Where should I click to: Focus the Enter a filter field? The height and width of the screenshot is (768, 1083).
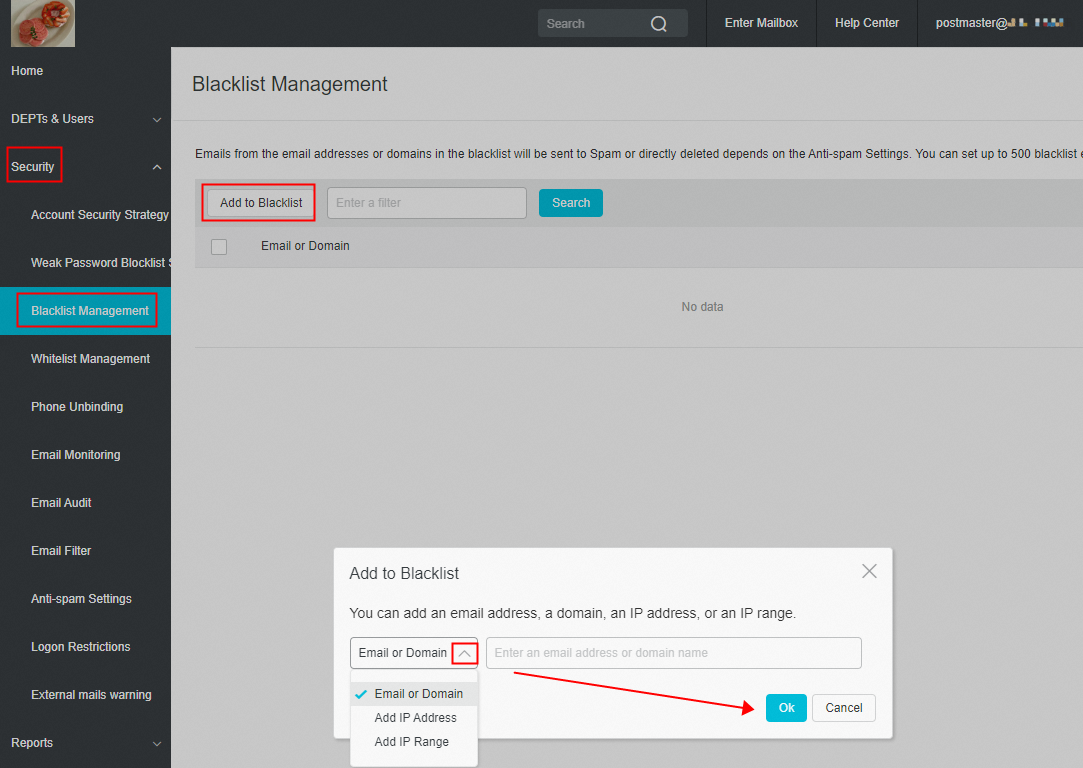427,203
